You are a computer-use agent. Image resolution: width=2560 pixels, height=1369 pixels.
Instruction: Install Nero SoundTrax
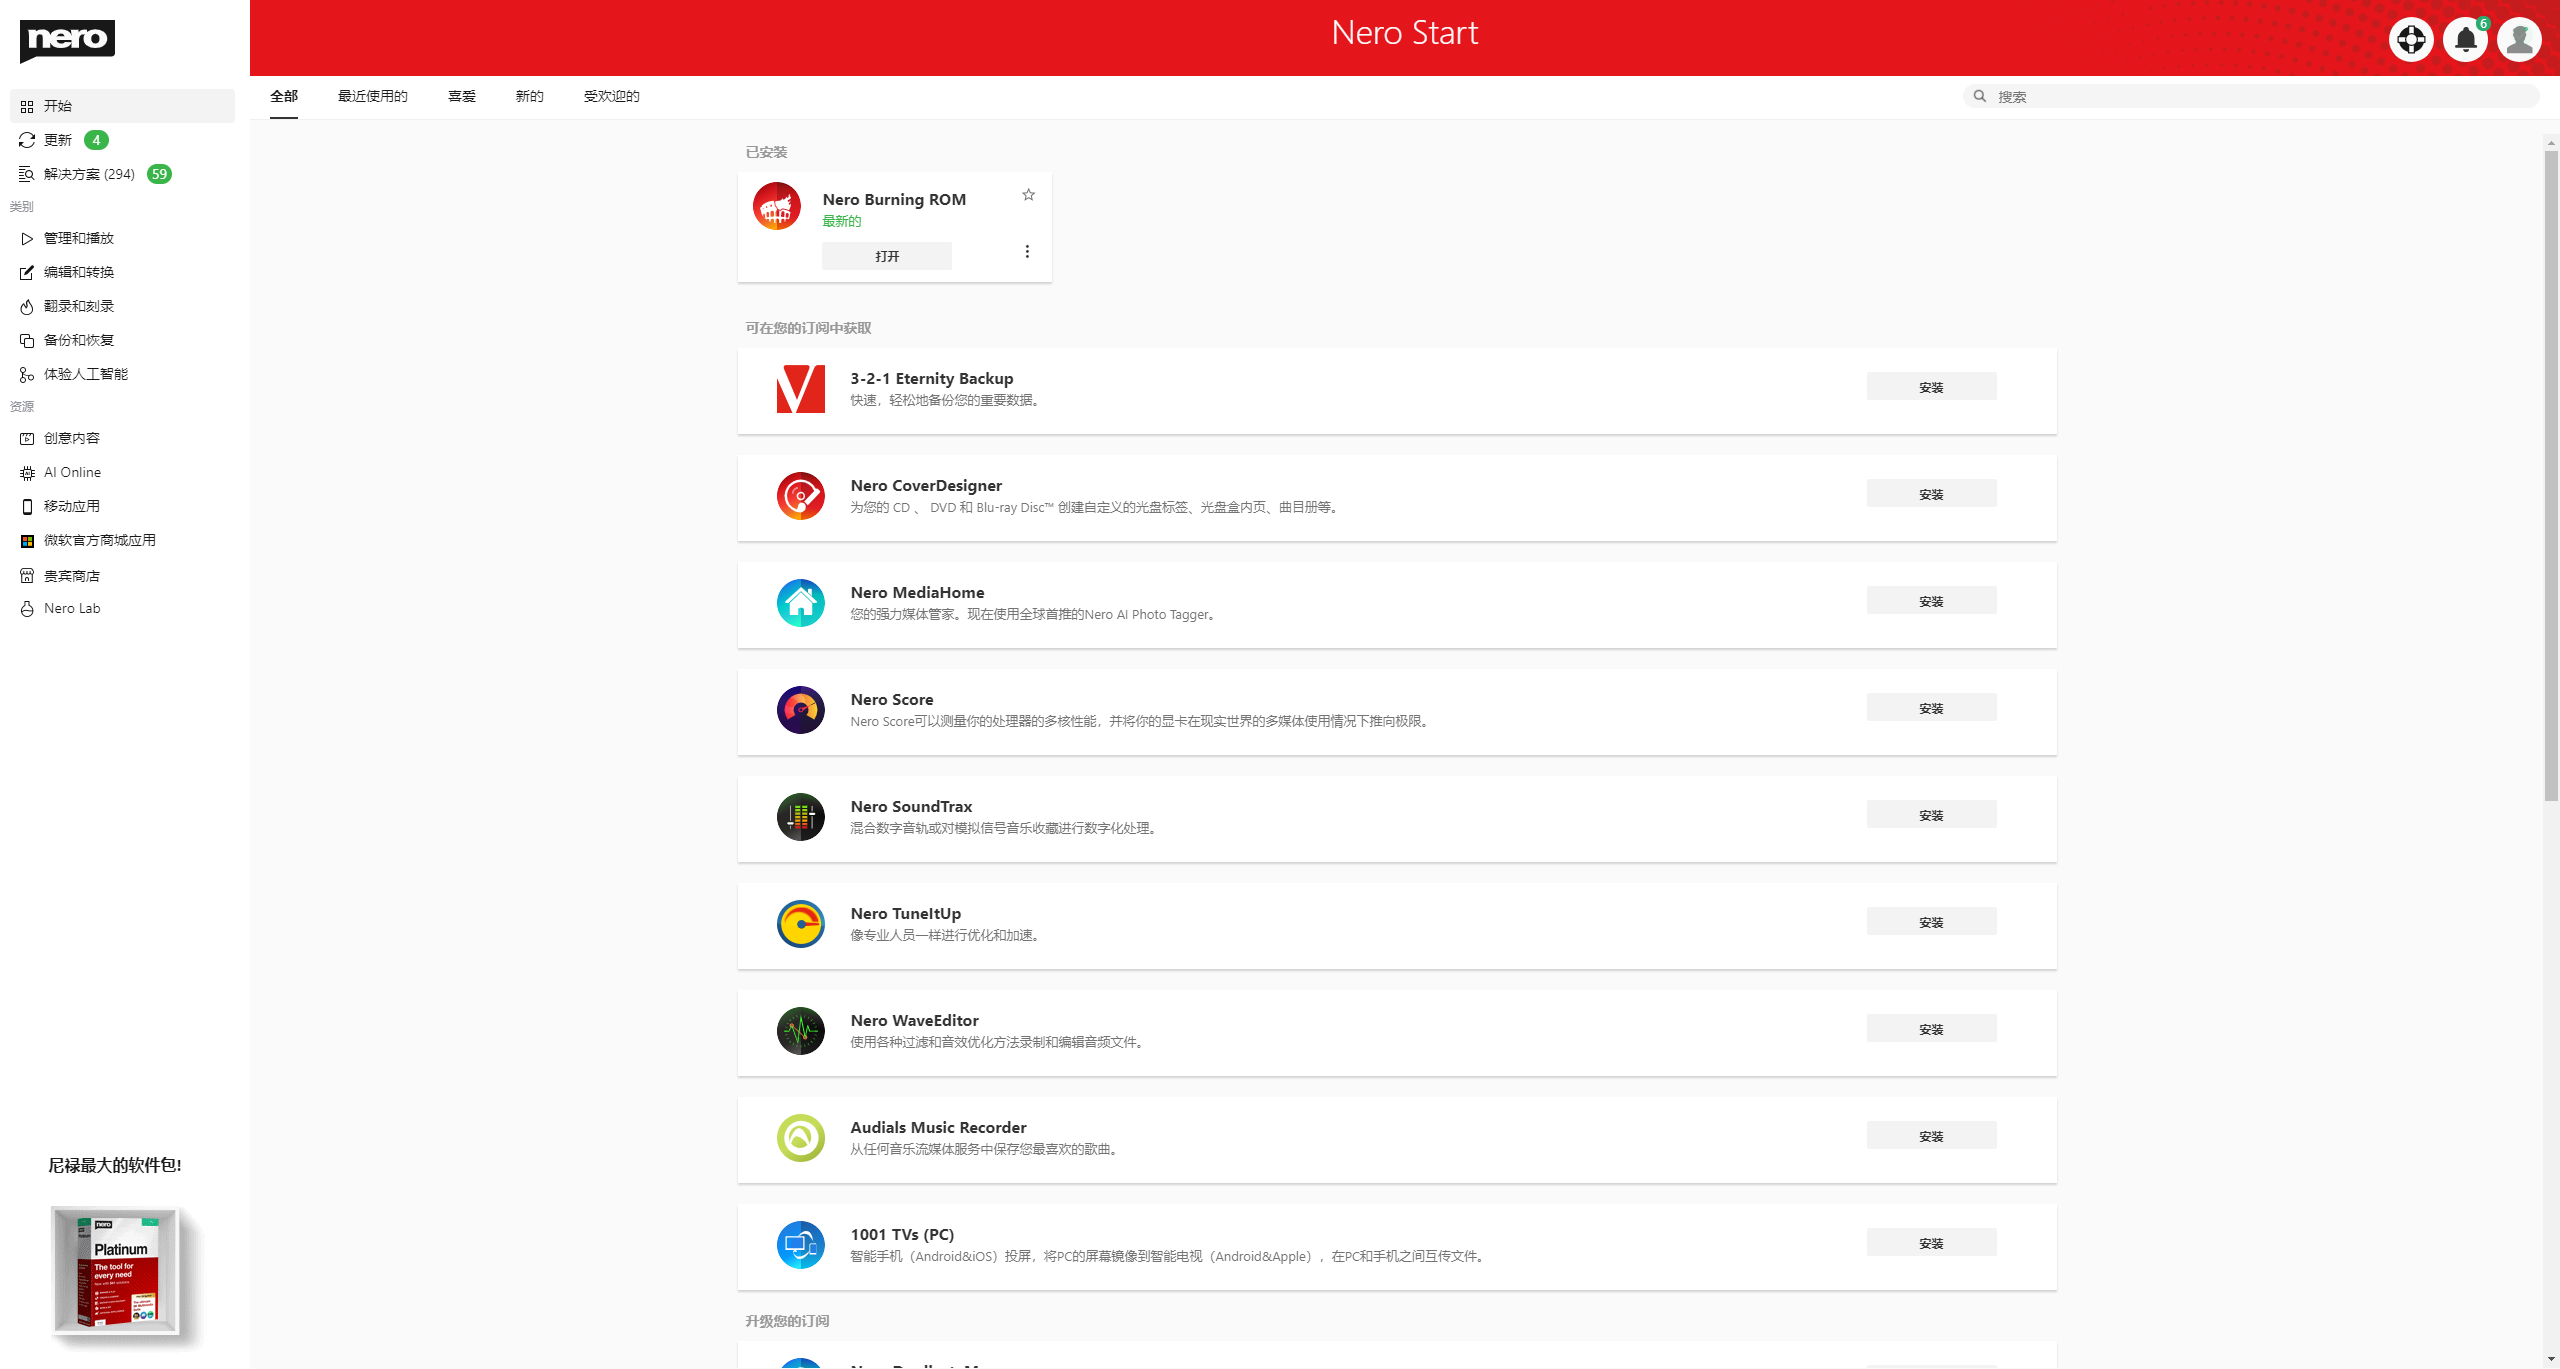(x=1931, y=815)
